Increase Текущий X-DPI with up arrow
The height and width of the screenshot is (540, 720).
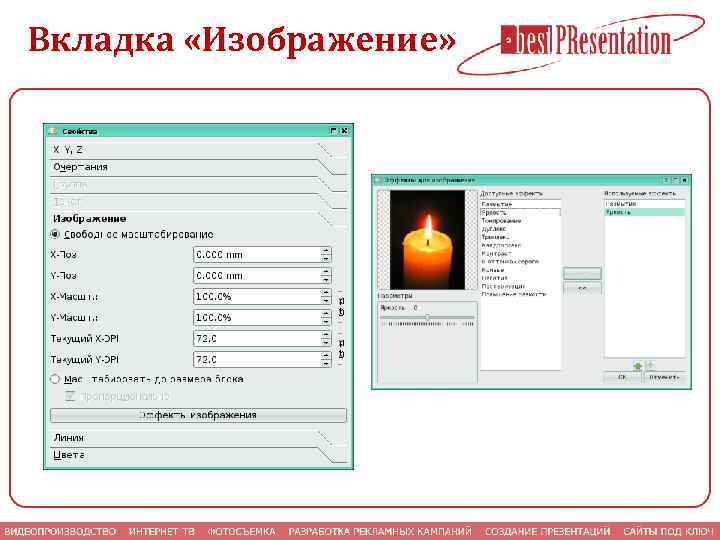pyautogui.click(x=326, y=335)
